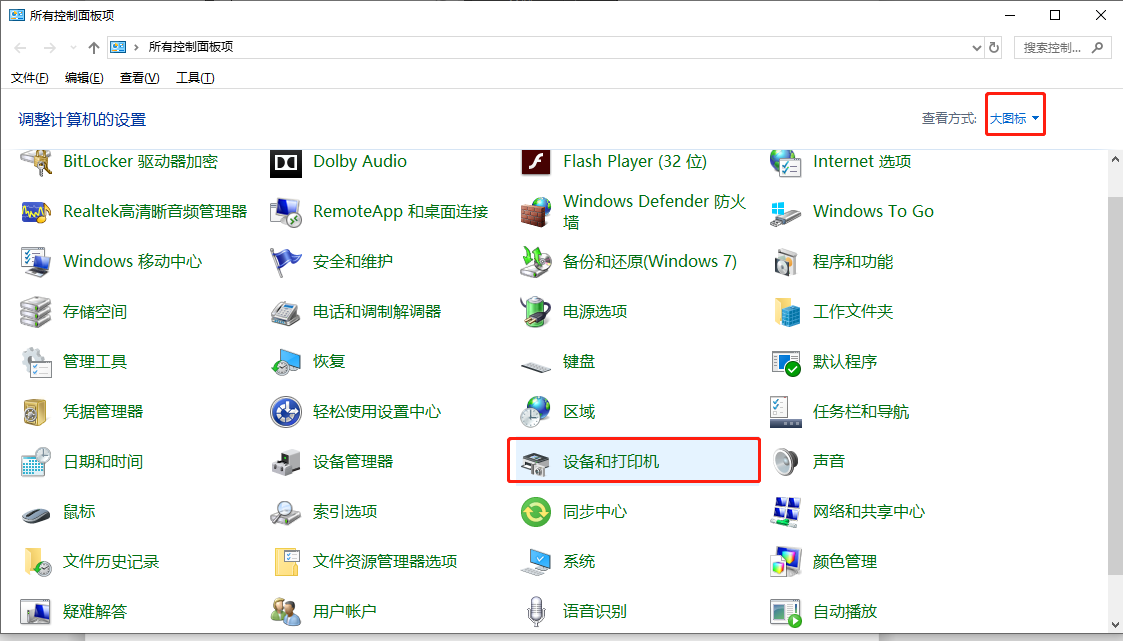Open the 存储空间 drives icon
This screenshot has width=1123, height=641.
point(35,312)
